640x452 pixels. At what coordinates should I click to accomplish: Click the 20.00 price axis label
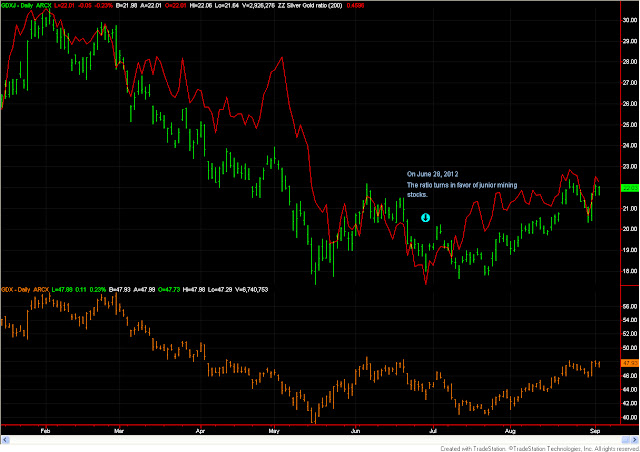(630, 229)
